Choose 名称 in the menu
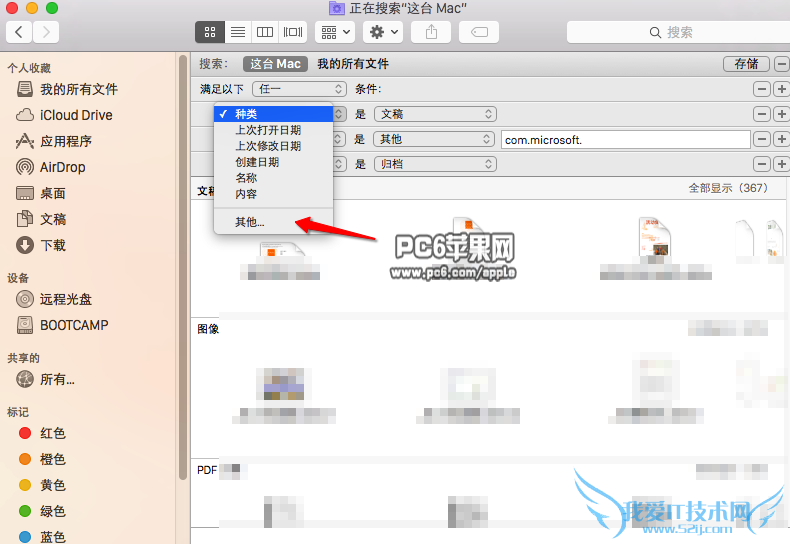 273,178
